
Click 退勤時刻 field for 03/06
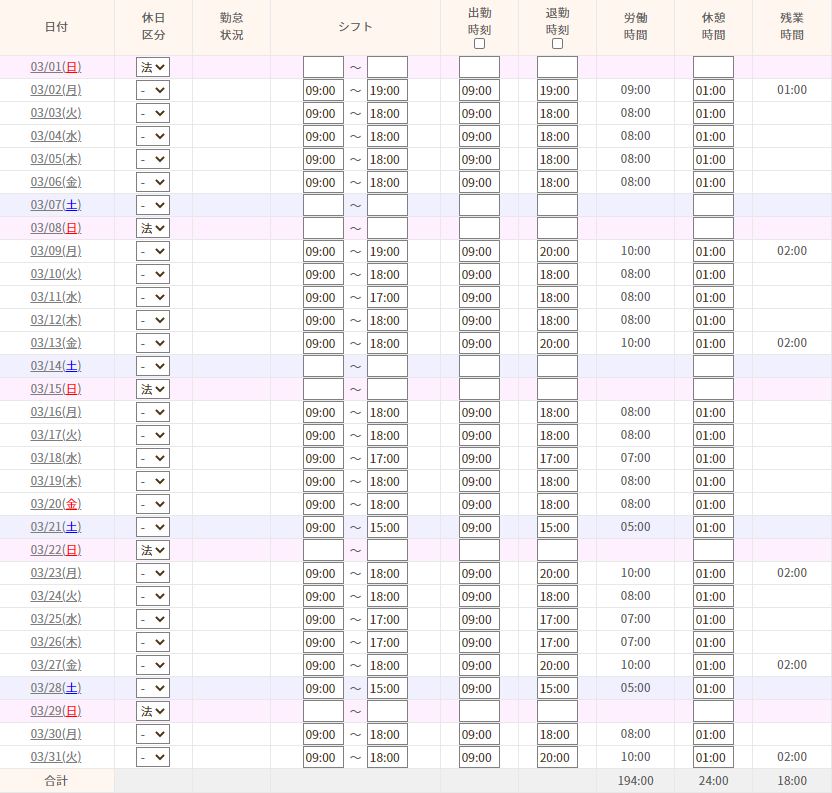(557, 183)
